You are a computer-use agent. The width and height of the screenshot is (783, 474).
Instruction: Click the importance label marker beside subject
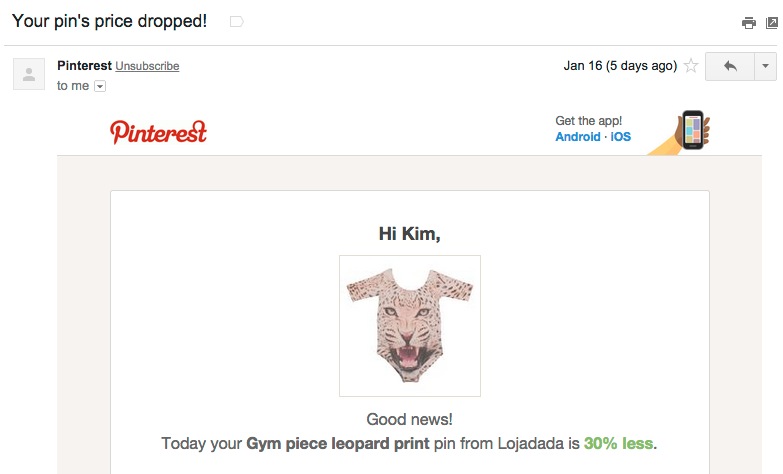236,21
